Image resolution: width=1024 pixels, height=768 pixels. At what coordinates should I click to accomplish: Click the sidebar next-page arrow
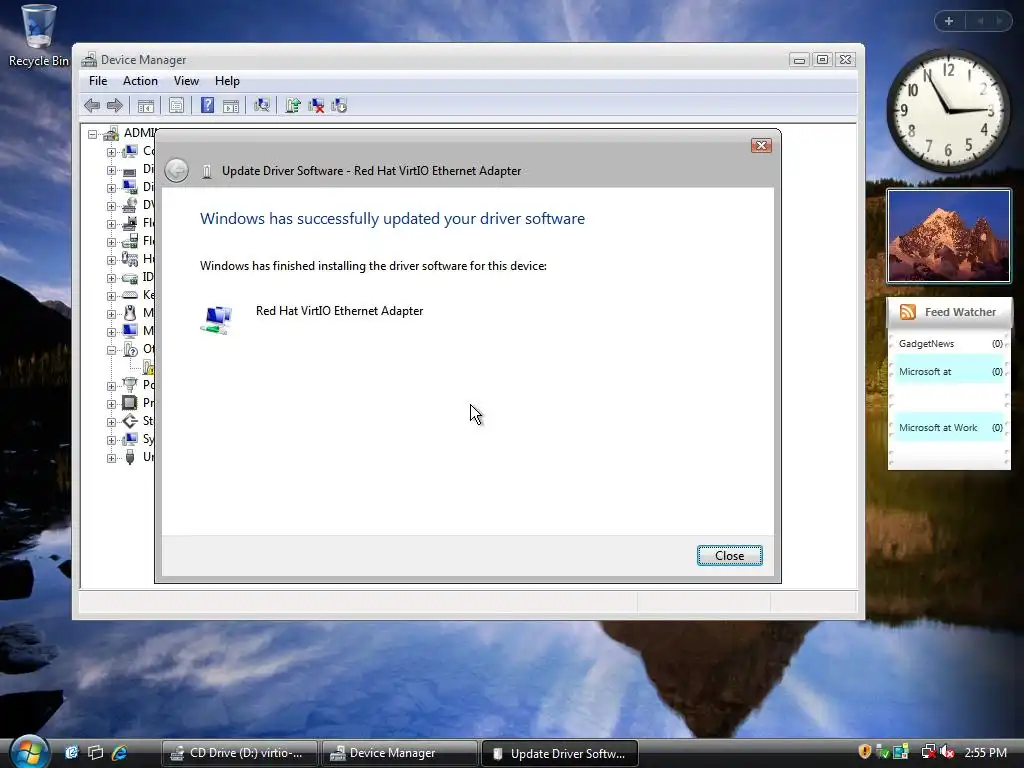[x=999, y=21]
